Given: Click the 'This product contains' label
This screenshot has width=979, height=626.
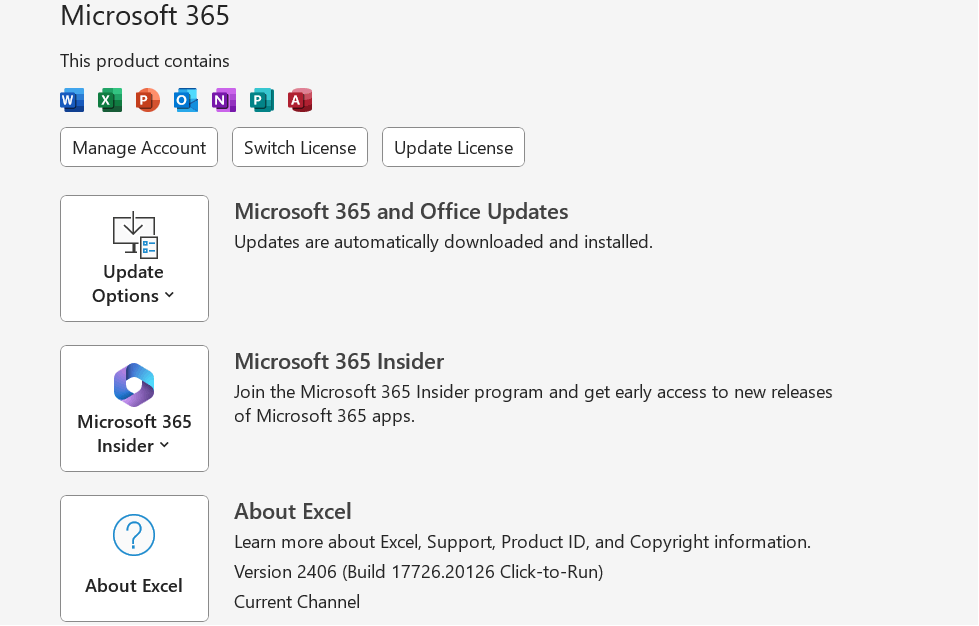Looking at the screenshot, I should coord(145,61).
